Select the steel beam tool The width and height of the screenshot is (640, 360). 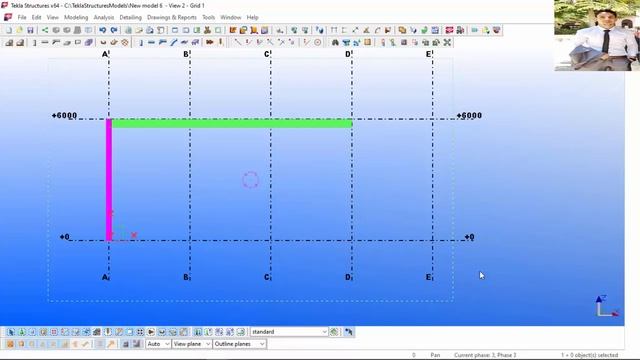[45, 42]
